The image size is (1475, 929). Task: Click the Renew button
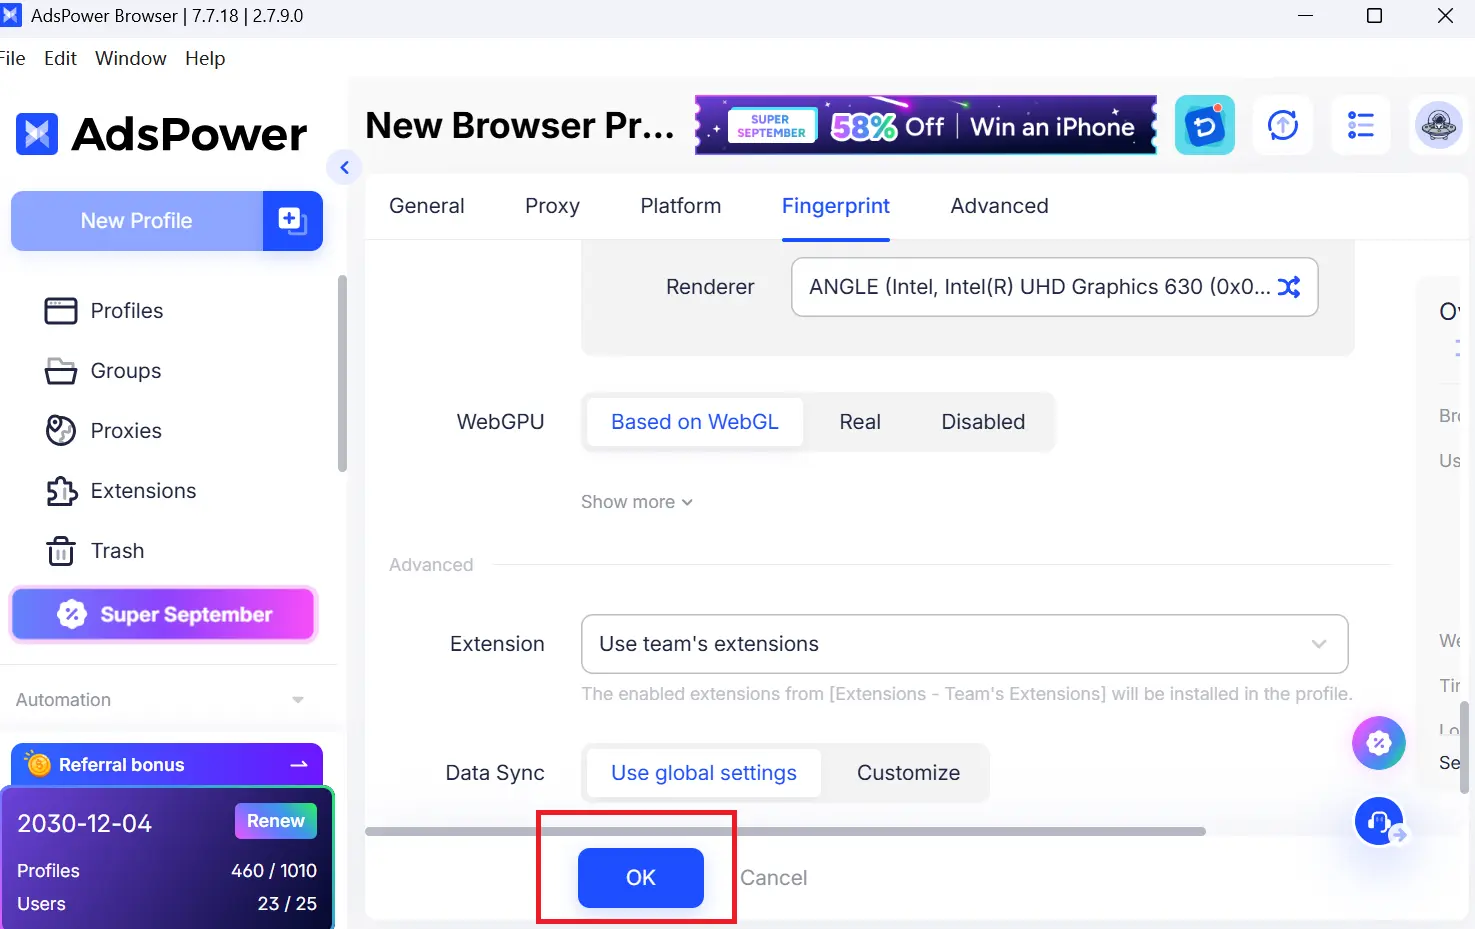point(276,821)
